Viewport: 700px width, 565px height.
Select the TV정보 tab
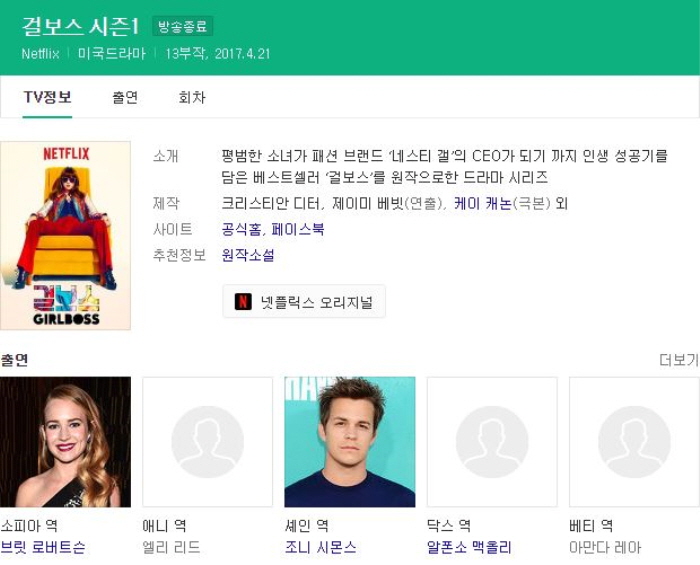click(x=47, y=97)
